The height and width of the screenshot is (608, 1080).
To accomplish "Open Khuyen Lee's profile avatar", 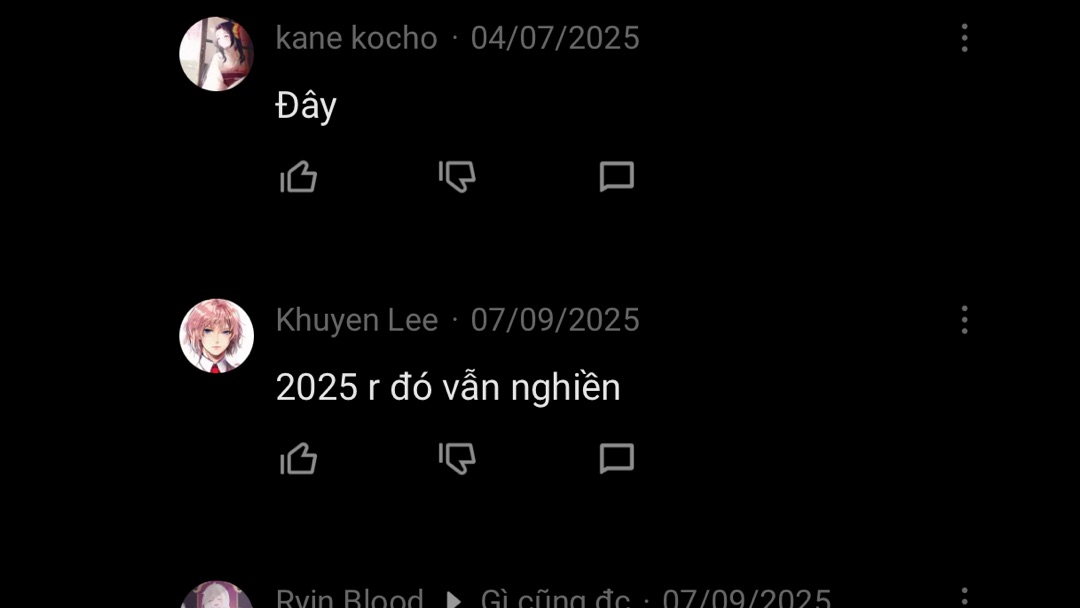I will pos(216,336).
